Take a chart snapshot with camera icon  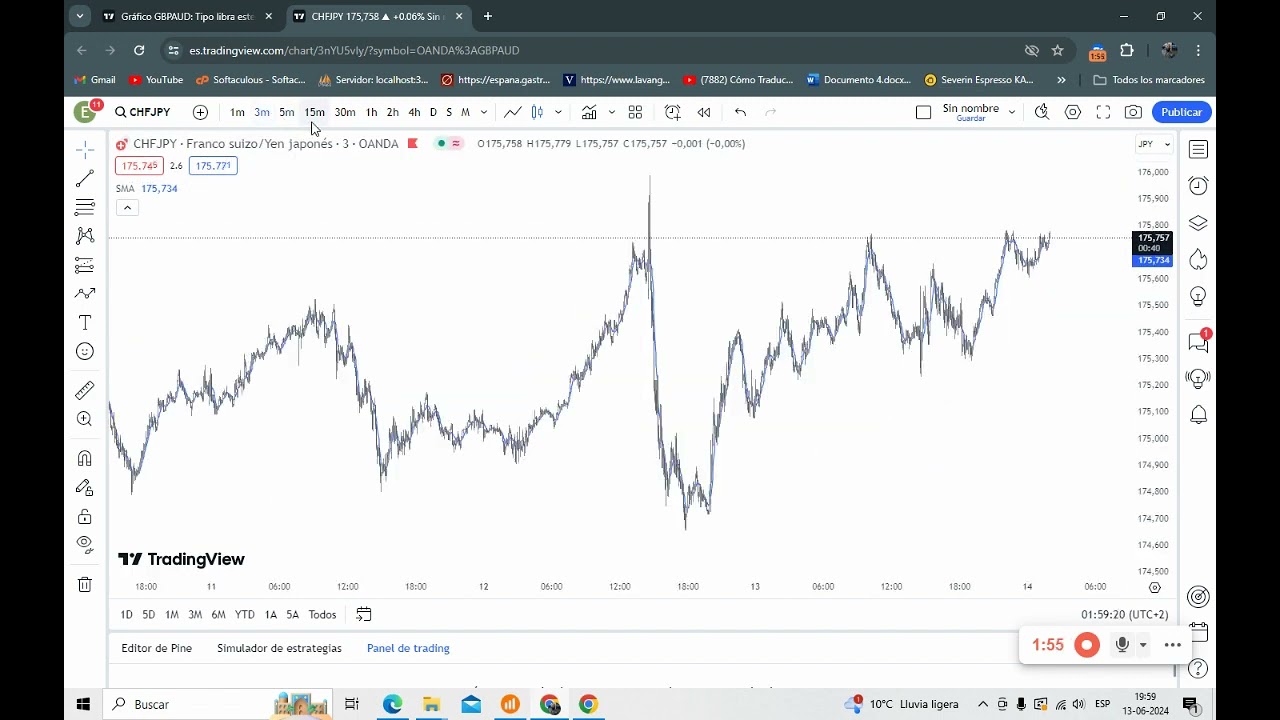pyautogui.click(x=1133, y=112)
